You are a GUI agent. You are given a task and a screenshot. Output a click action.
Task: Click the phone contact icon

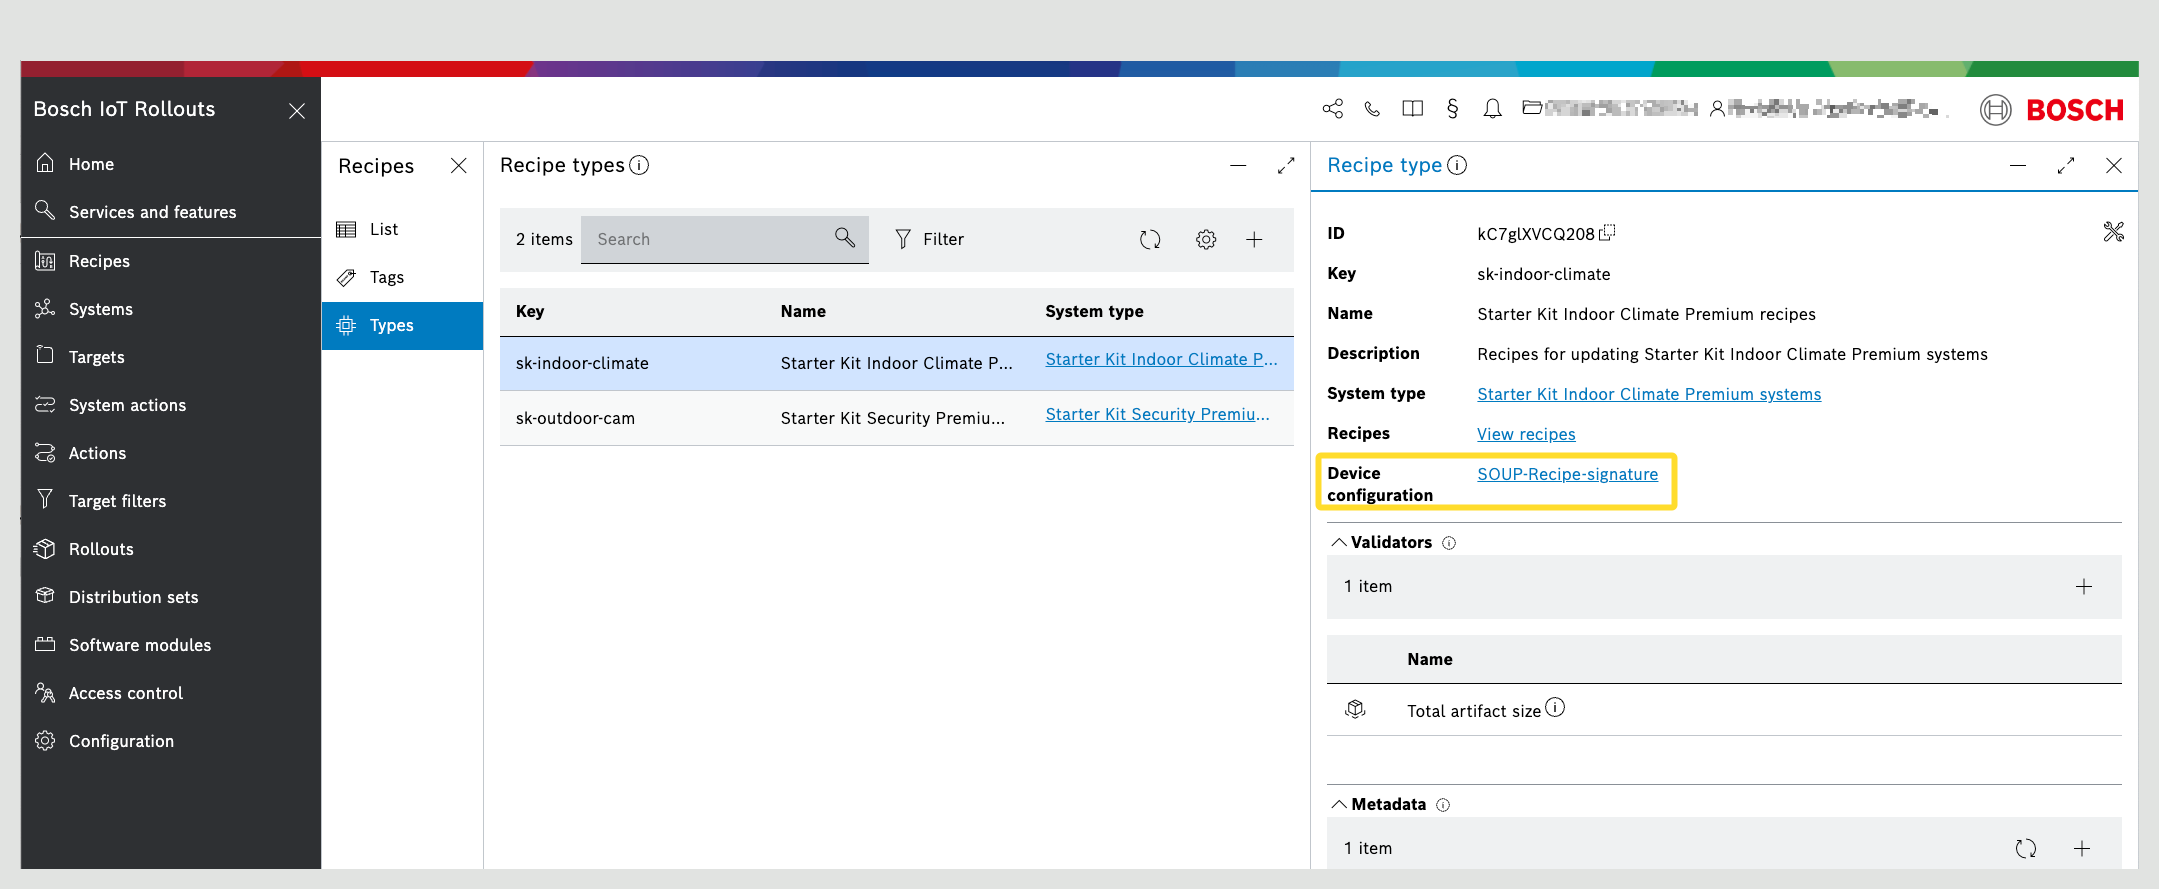pyautogui.click(x=1372, y=109)
